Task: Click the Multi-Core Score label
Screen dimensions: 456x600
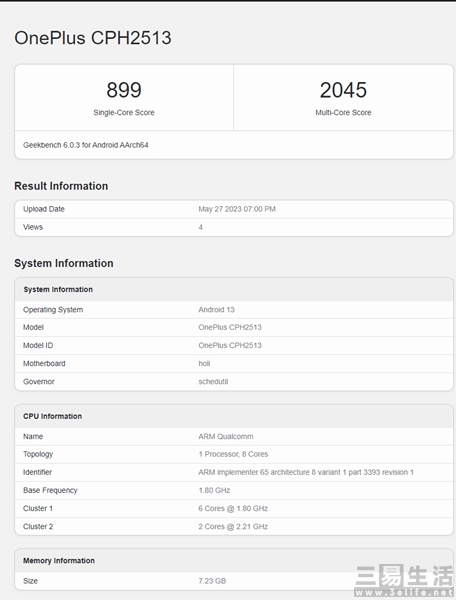Action: (x=343, y=112)
